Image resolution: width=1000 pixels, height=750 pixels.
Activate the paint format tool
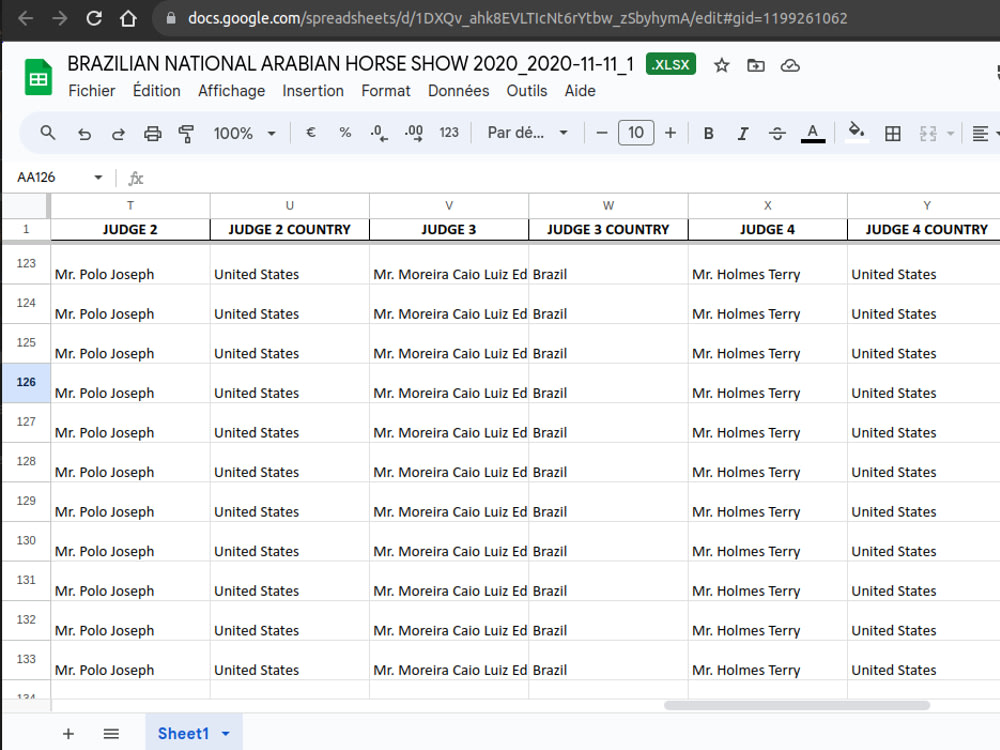pyautogui.click(x=186, y=133)
